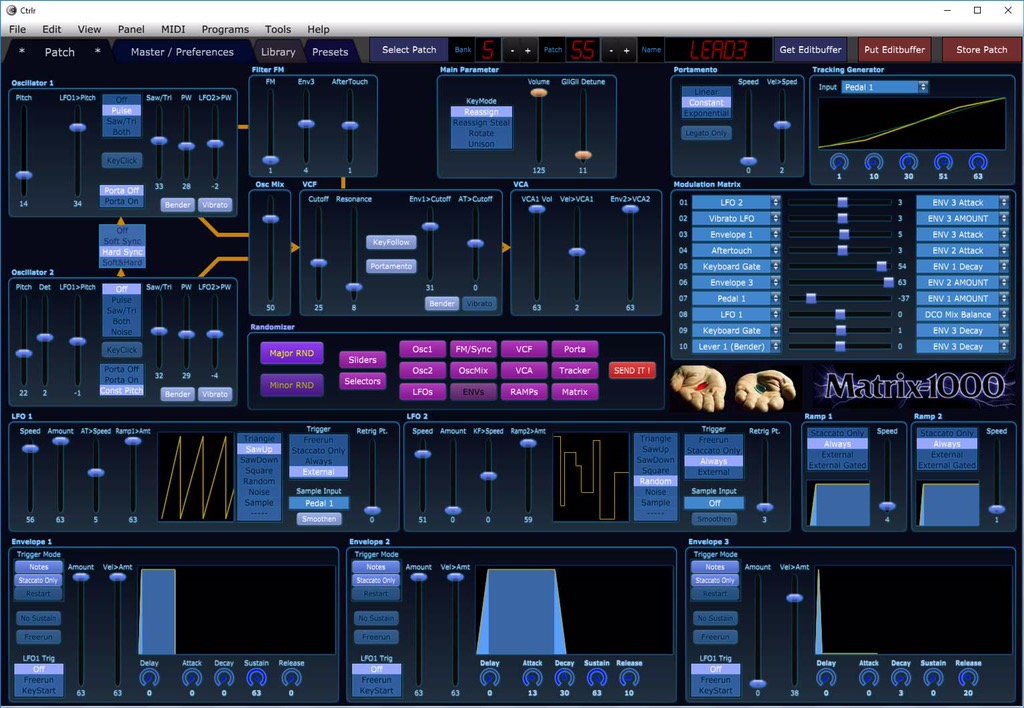Adjust Tracking Generator knob showing value 1

839,161
